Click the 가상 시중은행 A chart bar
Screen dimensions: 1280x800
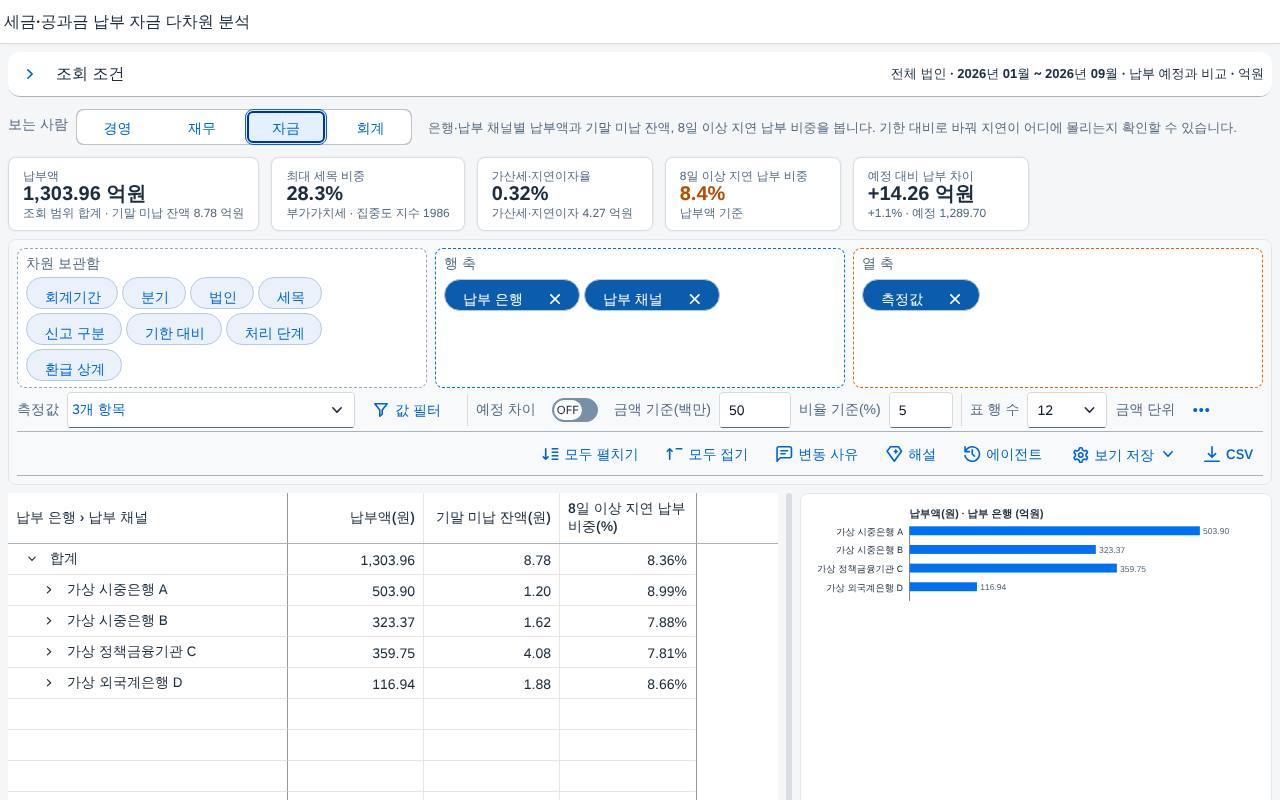[1054, 531]
